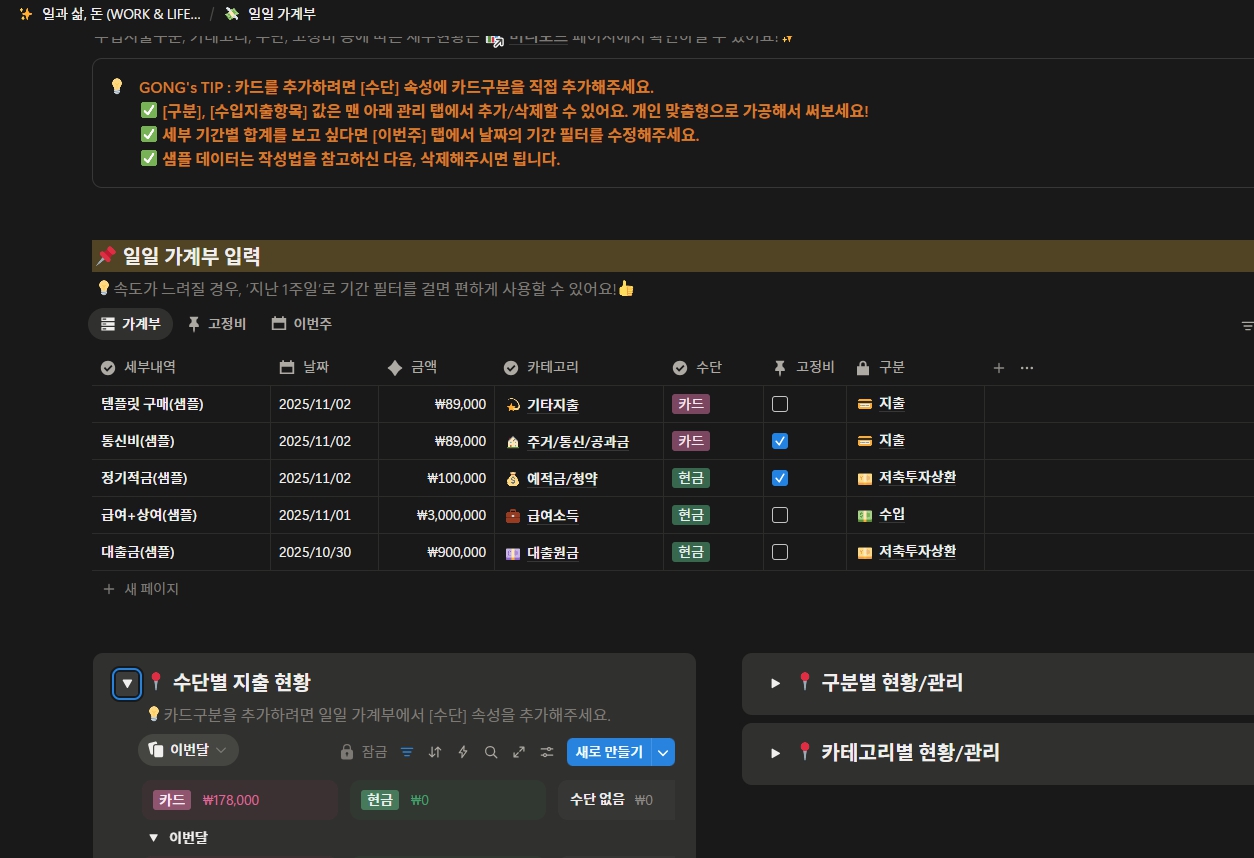The image size is (1254, 858).
Task: Click the ₩3,000,000 amount cell
Action: point(437,515)
